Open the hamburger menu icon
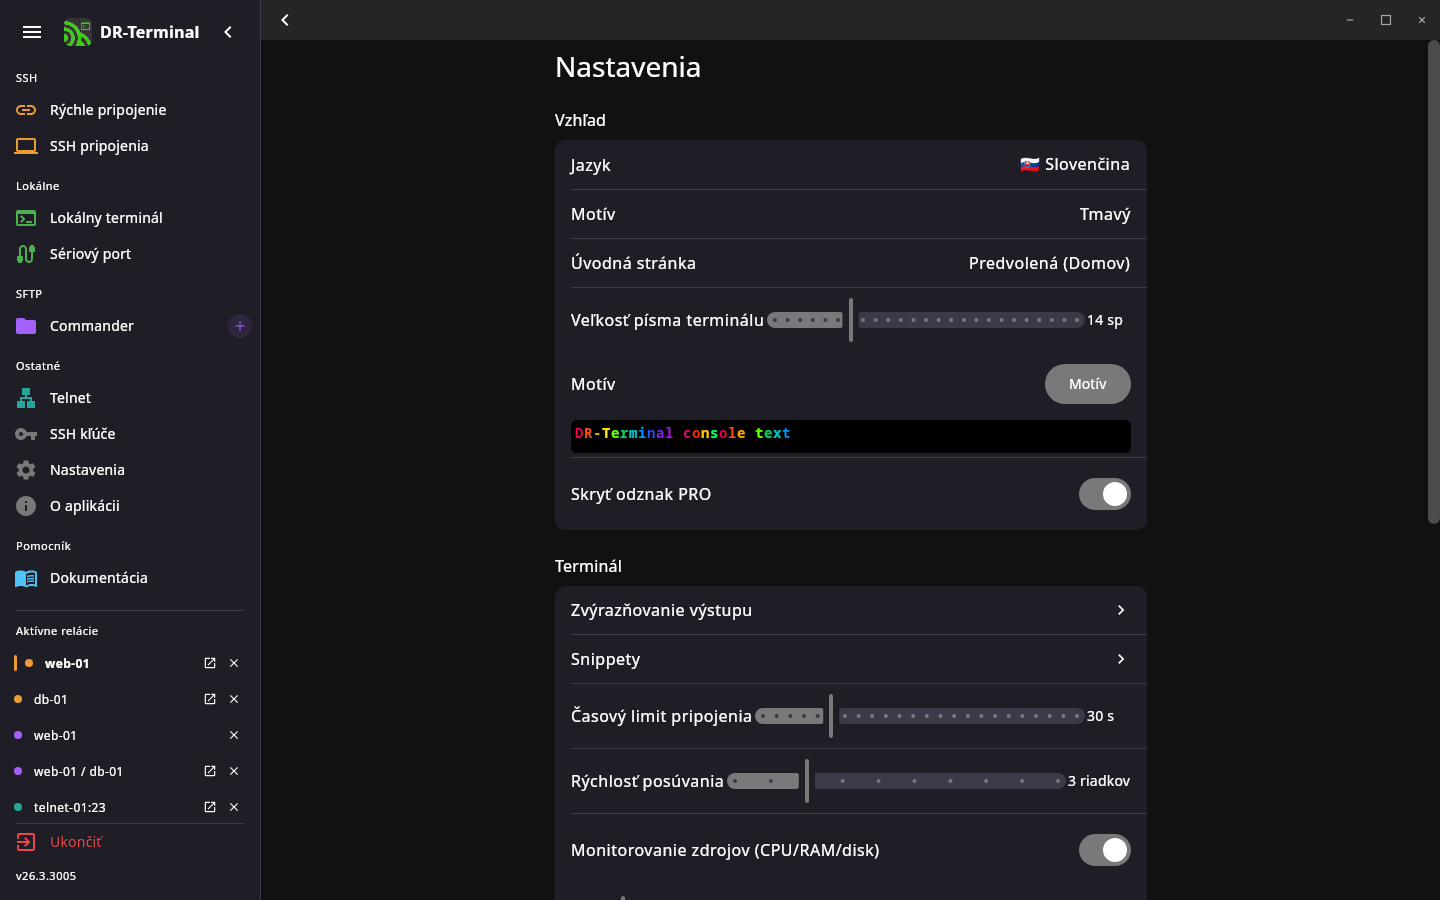The image size is (1440, 900). coord(32,32)
